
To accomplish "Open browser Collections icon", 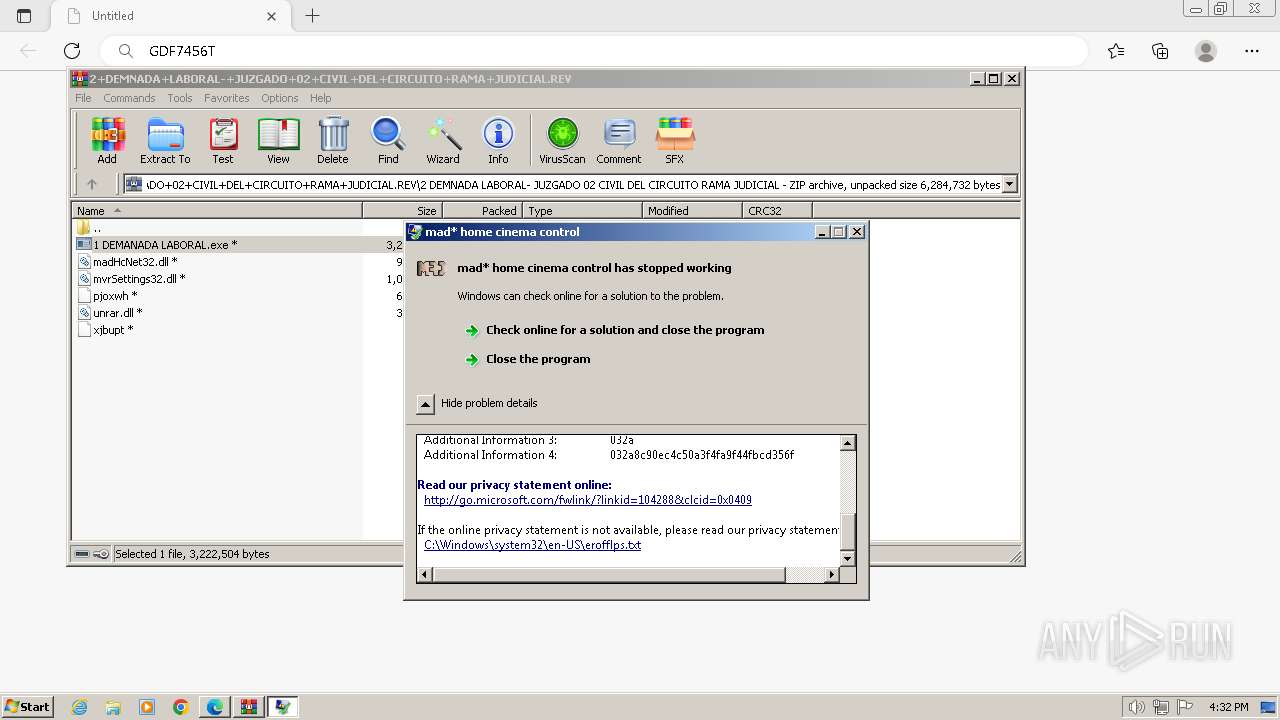I will click(x=1160, y=51).
